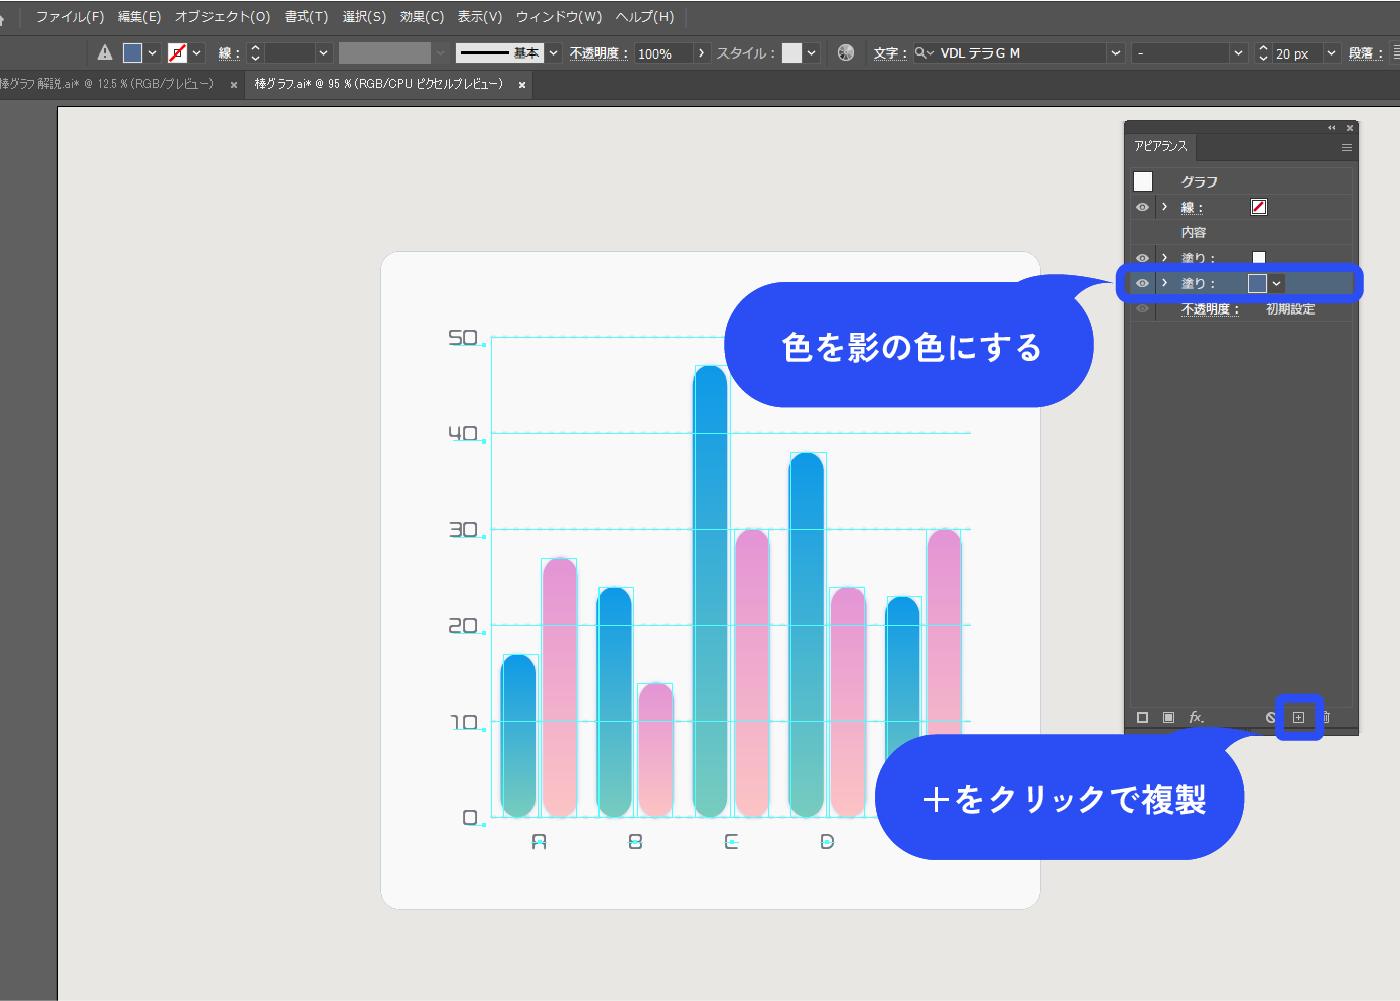Open the 基本 brush definition dropdown

[553, 53]
